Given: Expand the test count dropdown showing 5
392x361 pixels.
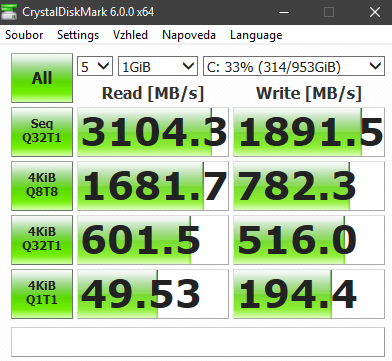Looking at the screenshot, I should pyautogui.click(x=95, y=66).
